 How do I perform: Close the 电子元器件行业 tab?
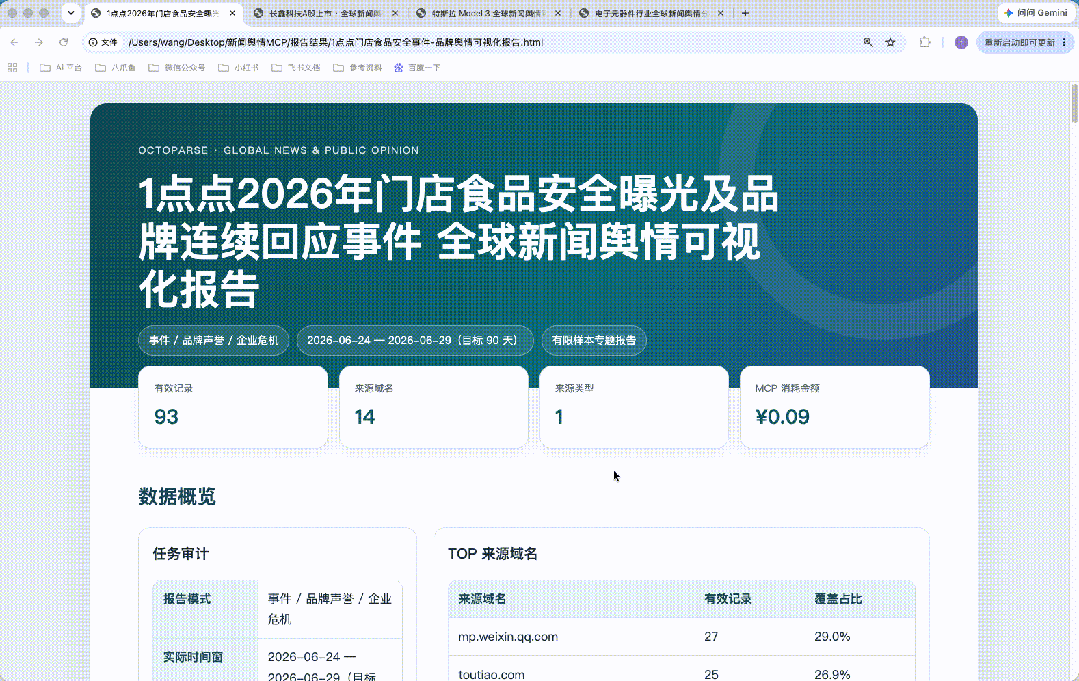point(720,13)
